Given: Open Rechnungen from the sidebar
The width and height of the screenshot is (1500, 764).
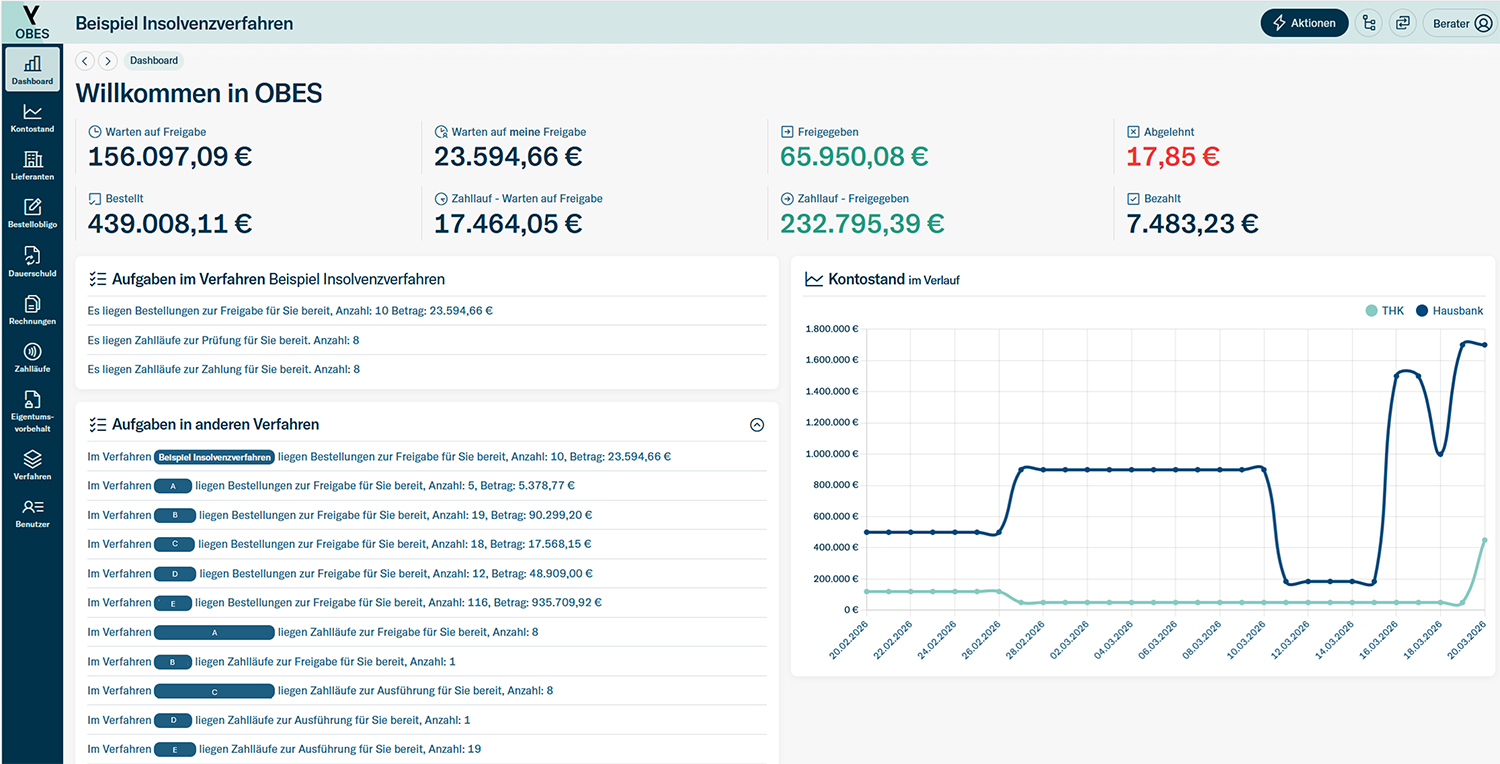Looking at the screenshot, I should coord(32,310).
